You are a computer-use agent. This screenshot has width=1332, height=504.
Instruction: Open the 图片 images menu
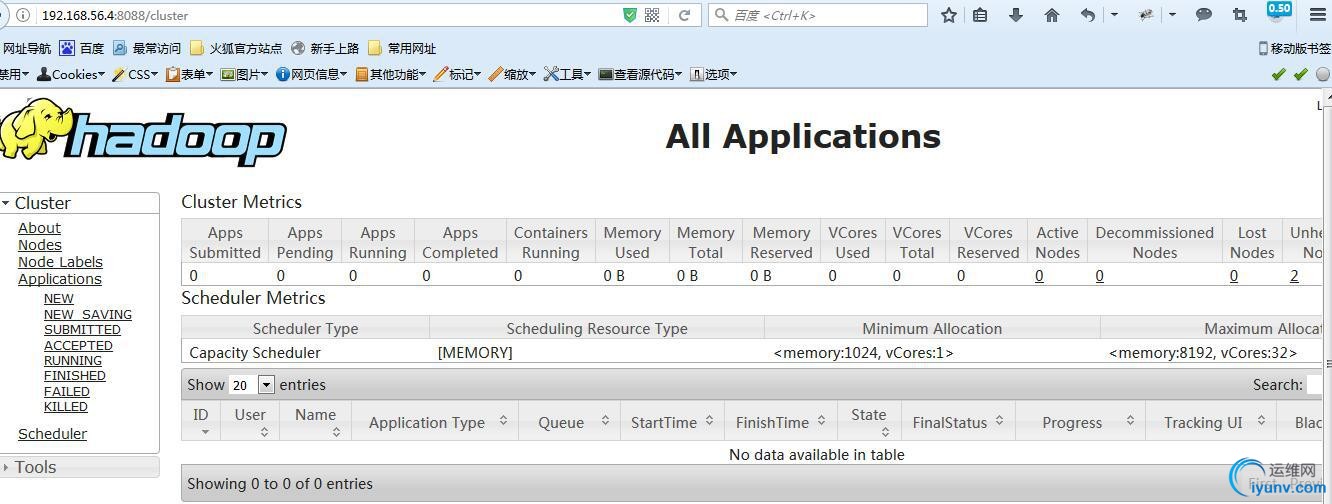pyautogui.click(x=244, y=74)
